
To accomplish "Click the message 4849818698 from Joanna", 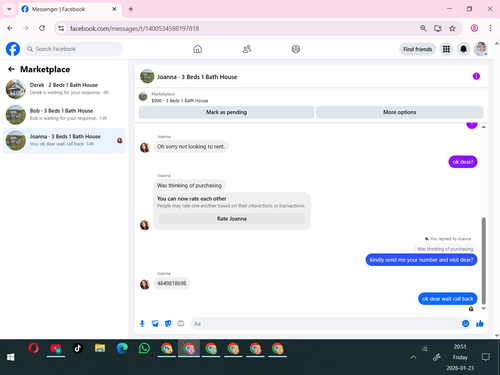I will (x=172, y=283).
